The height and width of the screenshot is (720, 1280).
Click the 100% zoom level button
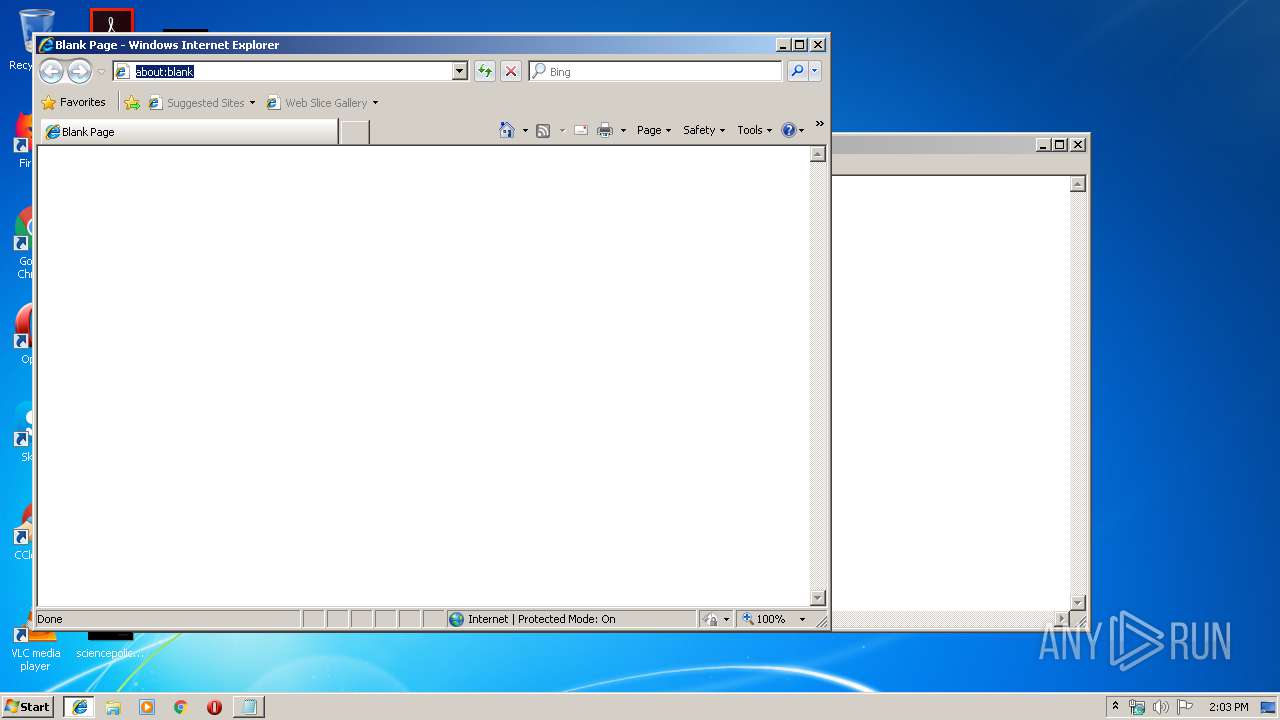coord(764,619)
